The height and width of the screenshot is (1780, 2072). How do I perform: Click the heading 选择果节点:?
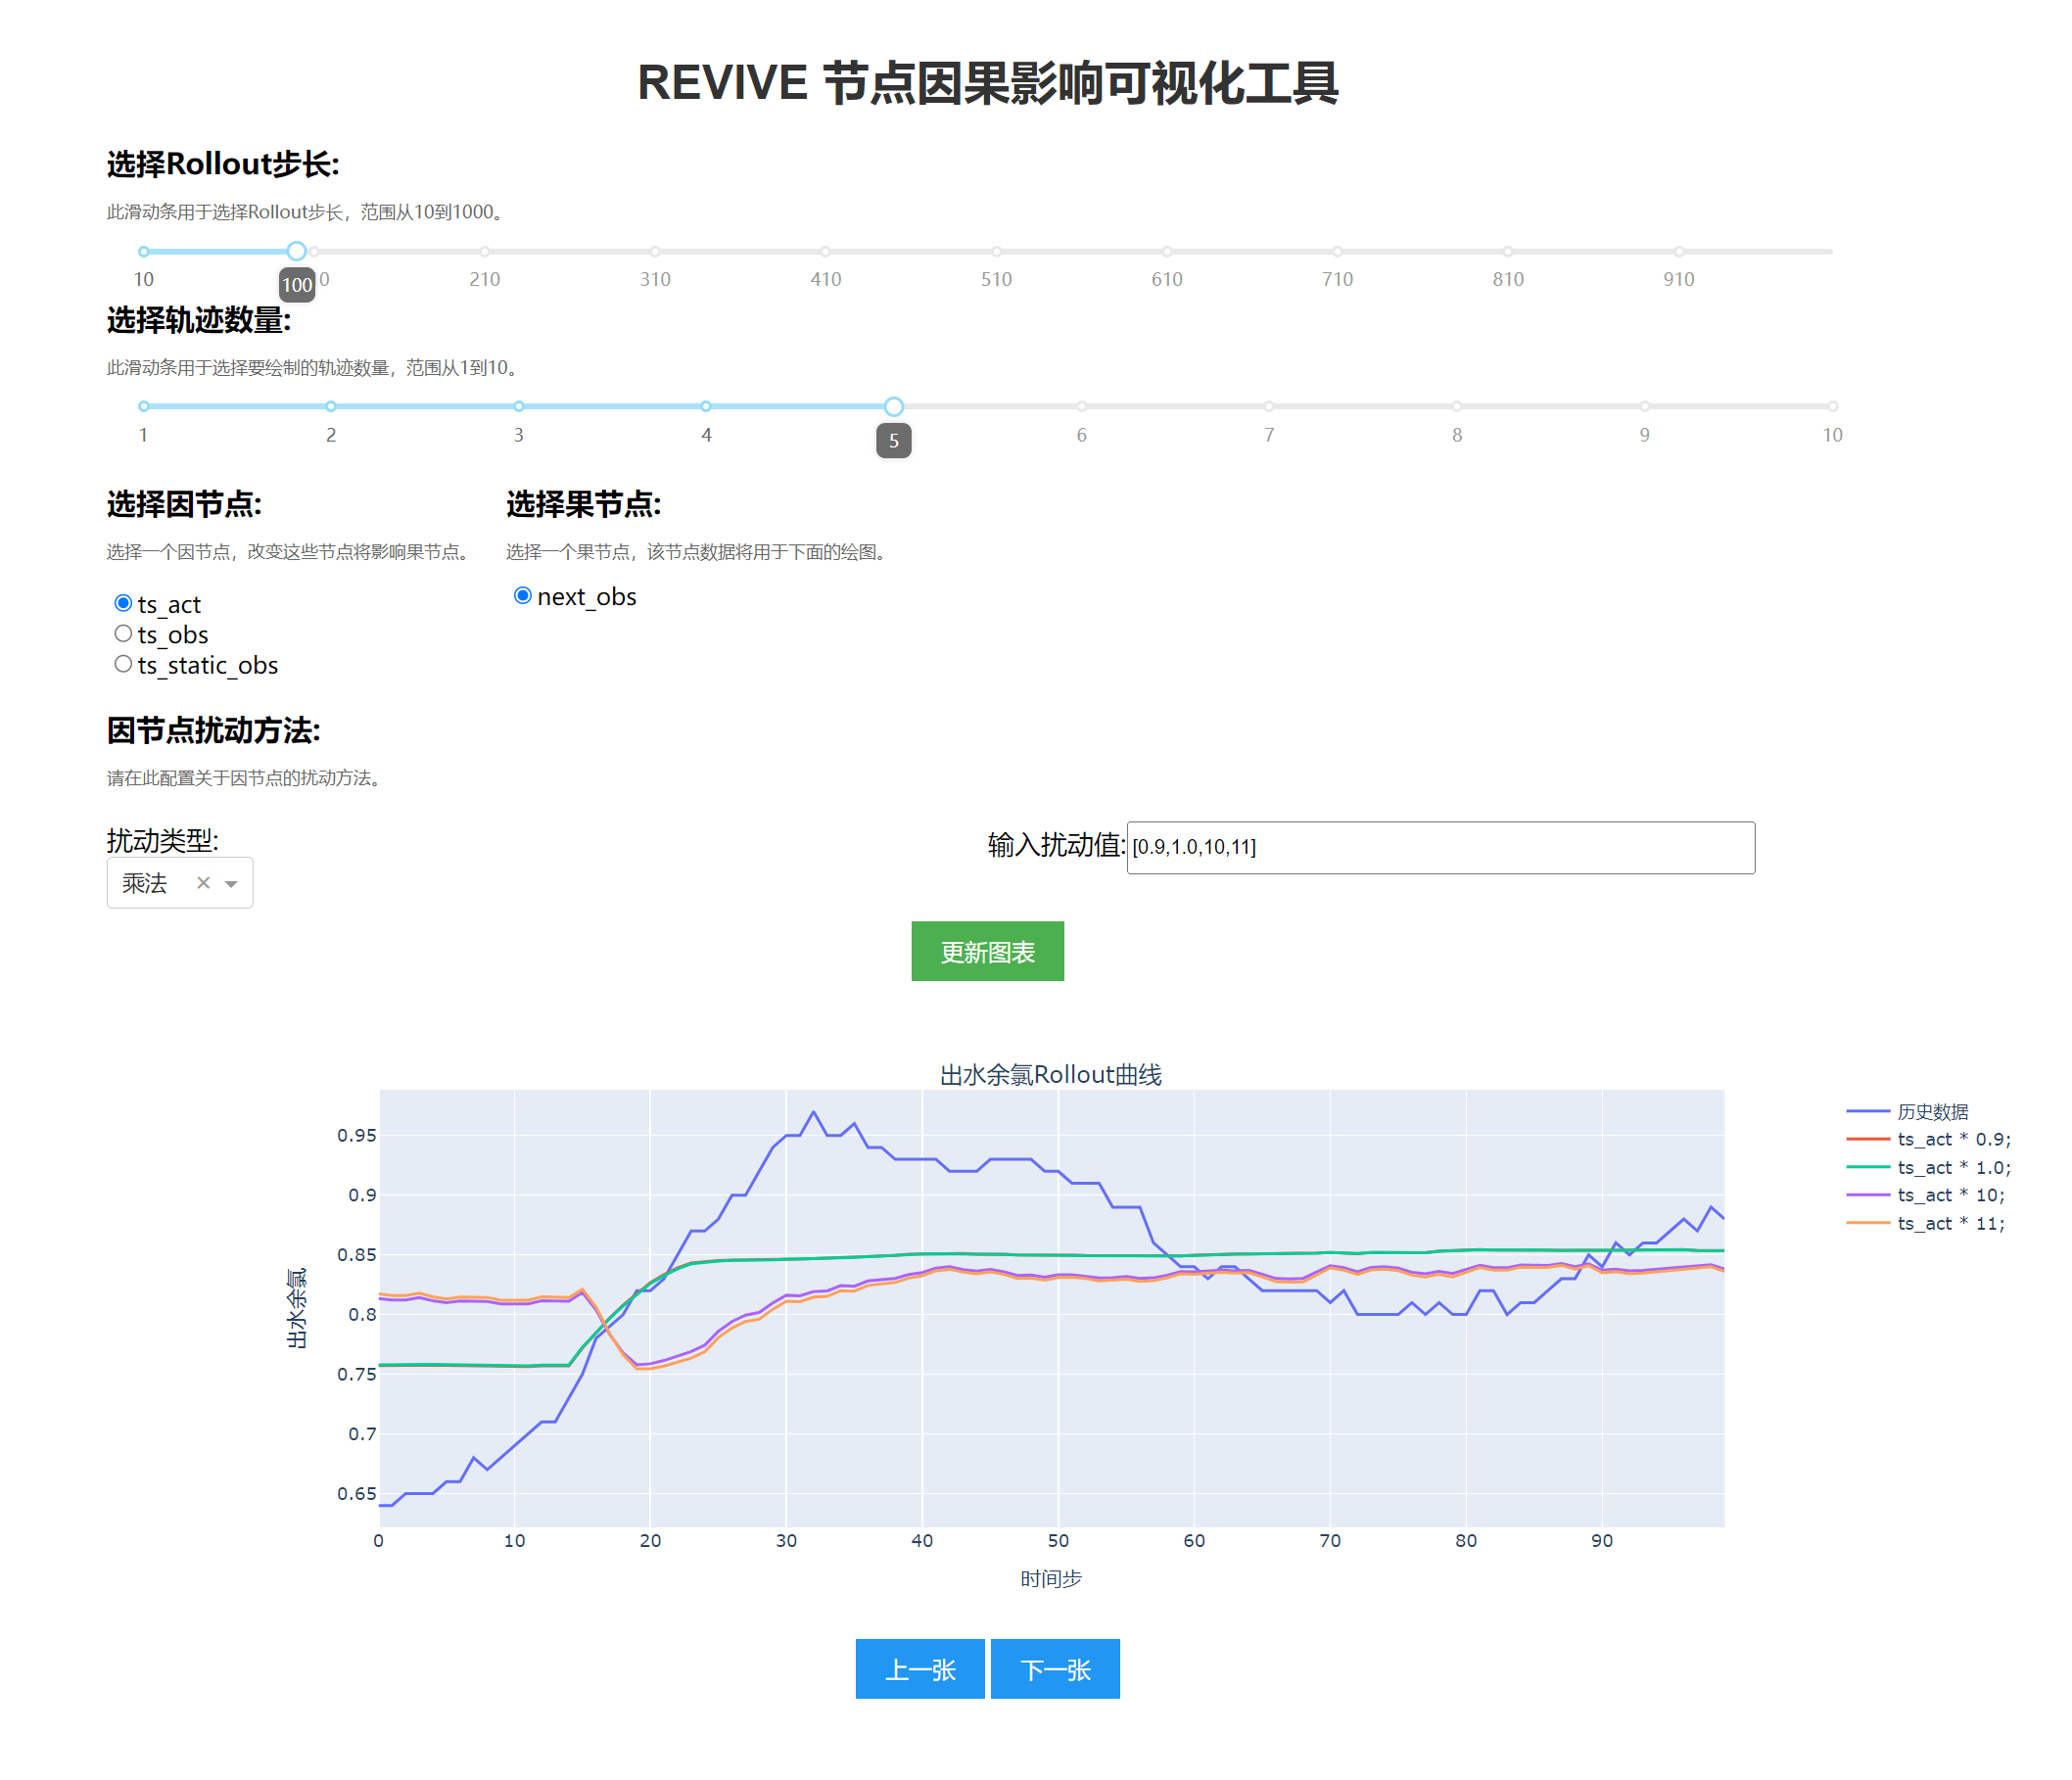coord(583,504)
